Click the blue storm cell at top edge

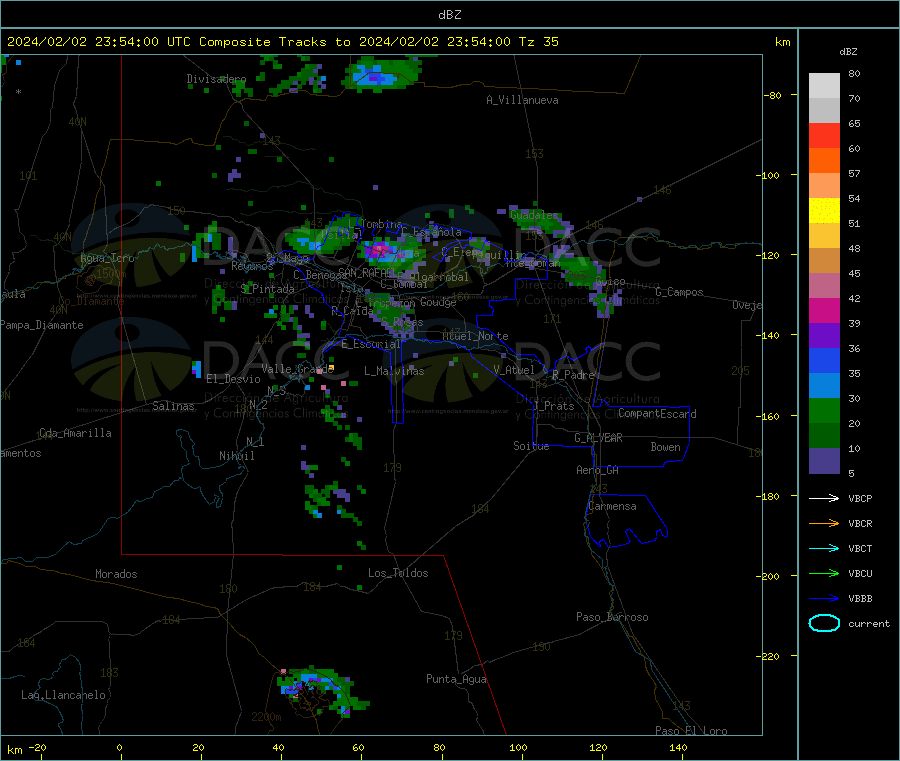tap(374, 75)
